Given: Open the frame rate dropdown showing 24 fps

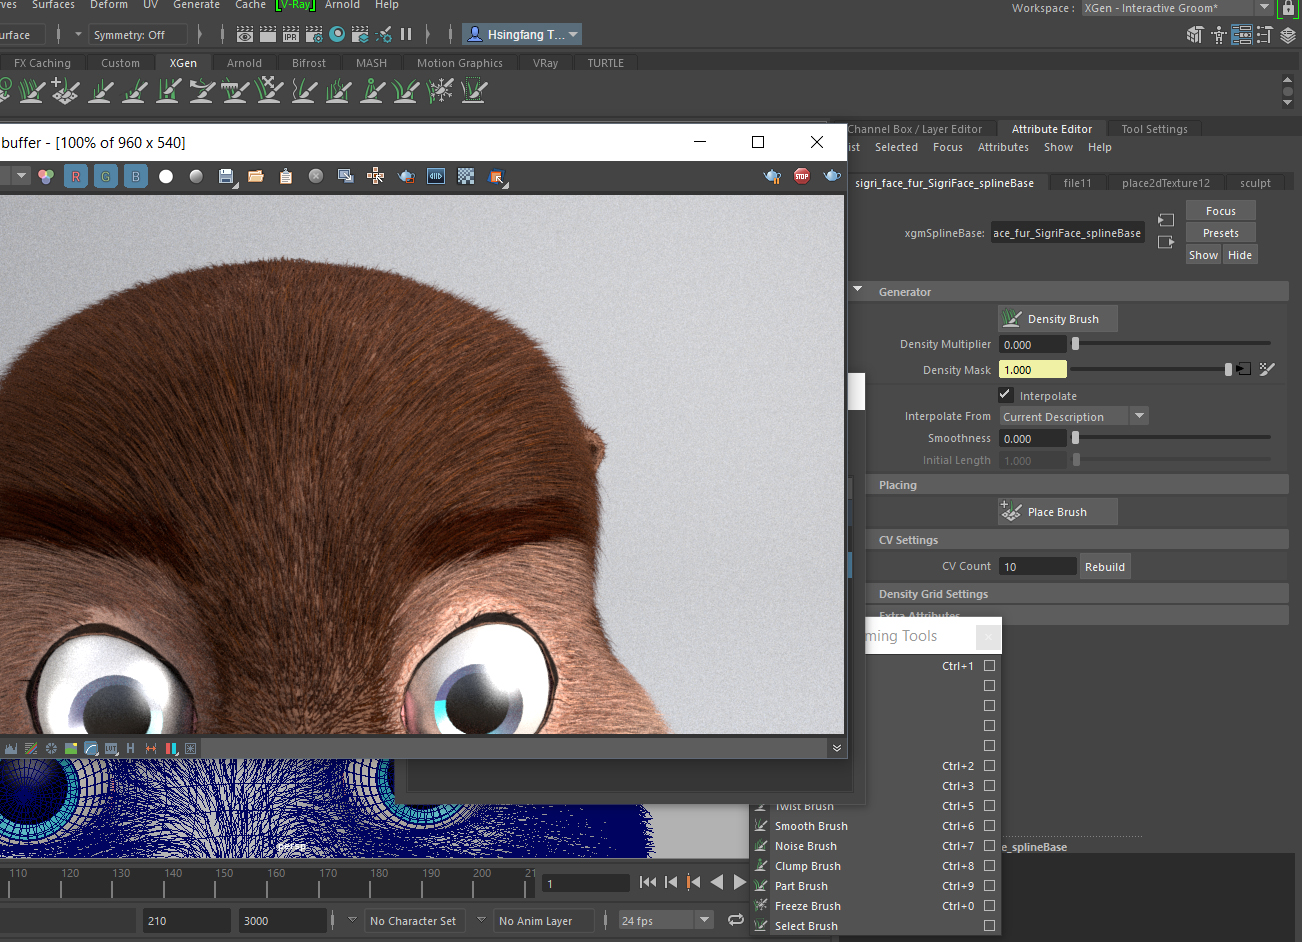Looking at the screenshot, I should pos(703,920).
